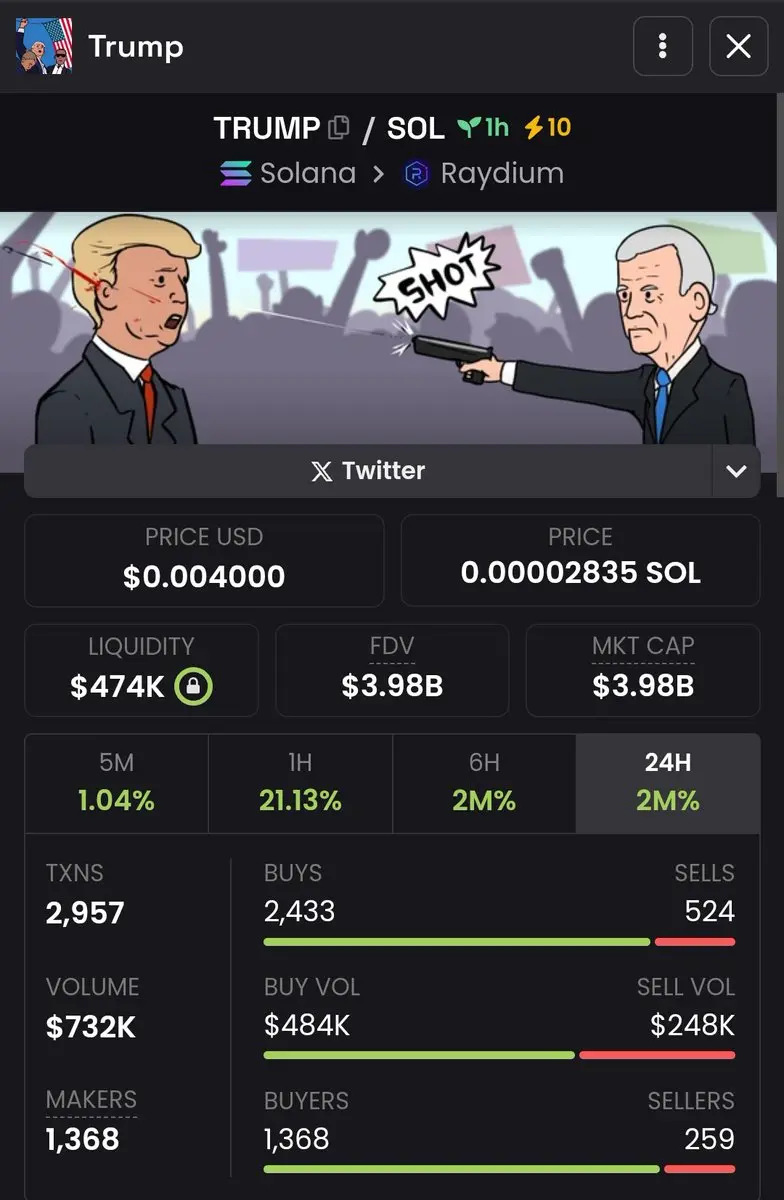Copy the TRUMP token address icon
This screenshot has height=1200, width=784.
[339, 128]
